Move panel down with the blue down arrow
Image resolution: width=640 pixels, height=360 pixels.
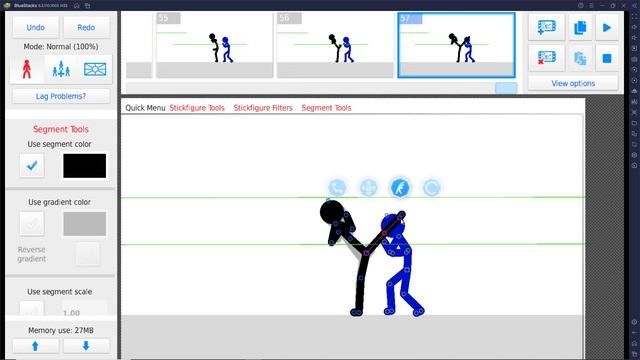[86, 346]
